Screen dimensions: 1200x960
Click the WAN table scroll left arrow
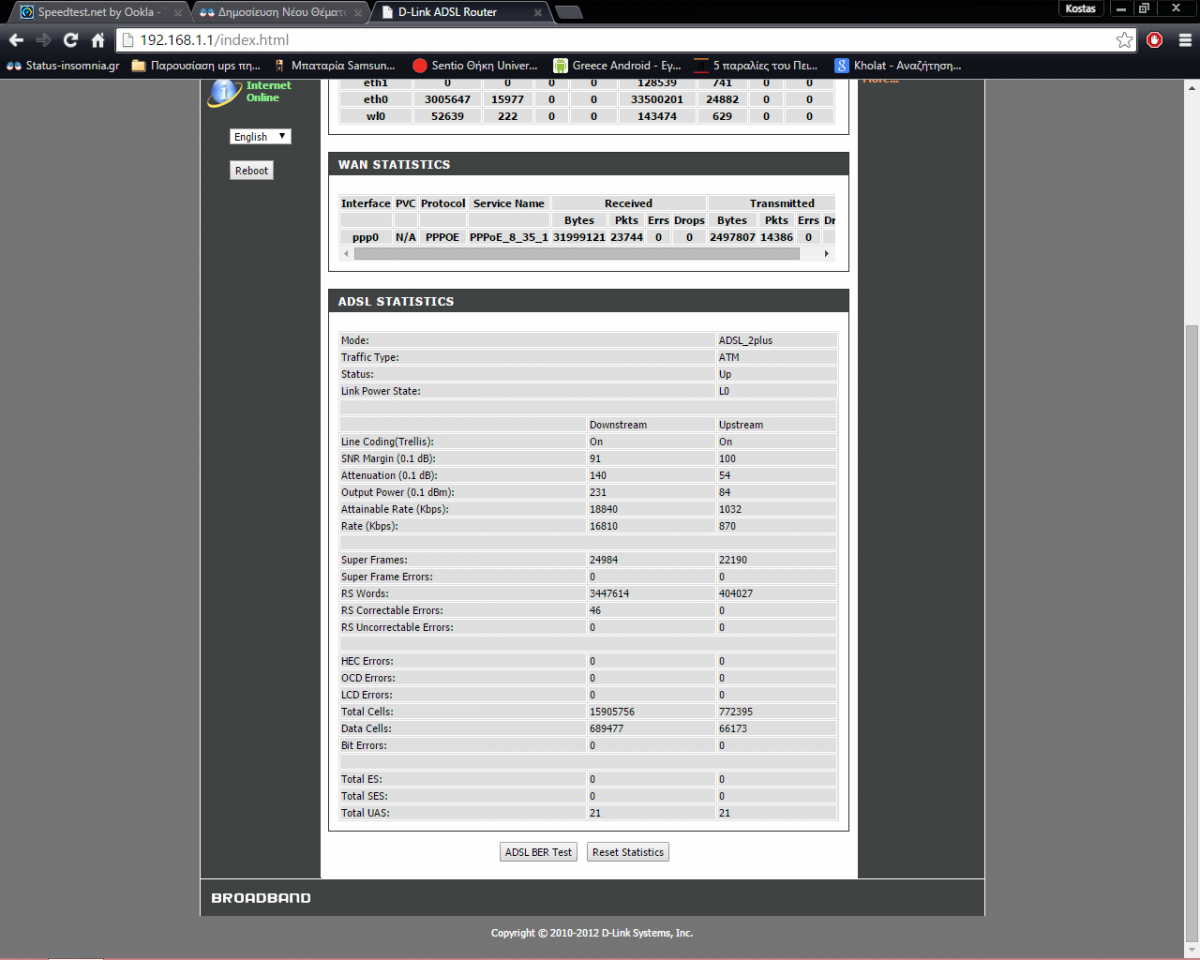click(346, 254)
